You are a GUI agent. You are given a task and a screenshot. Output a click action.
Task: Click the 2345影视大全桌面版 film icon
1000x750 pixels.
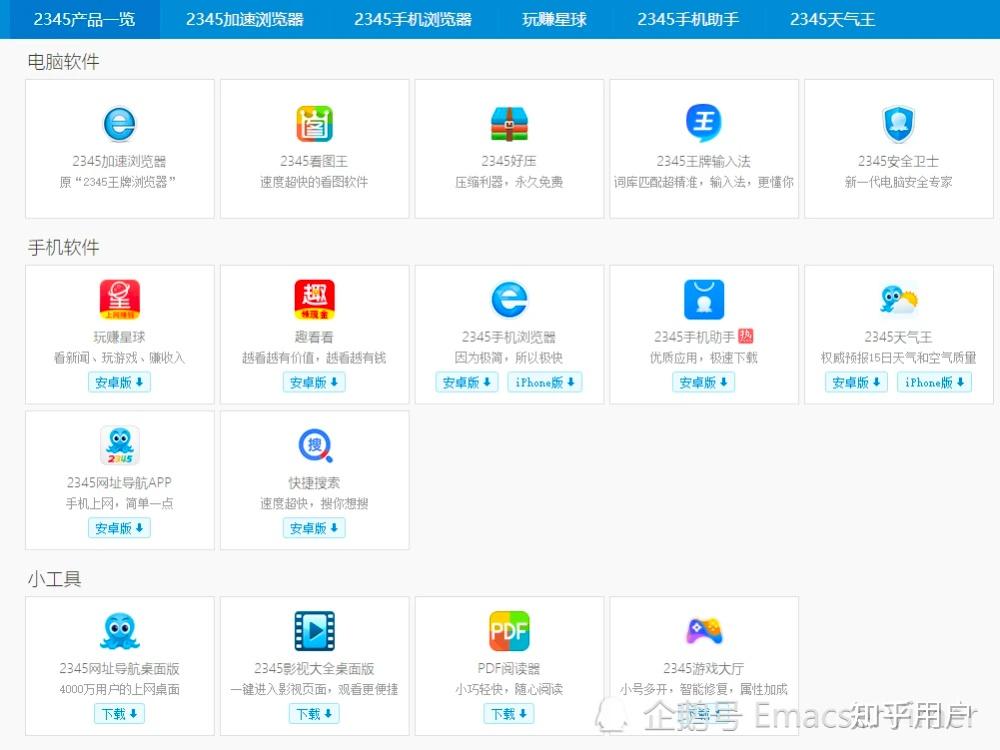[314, 631]
